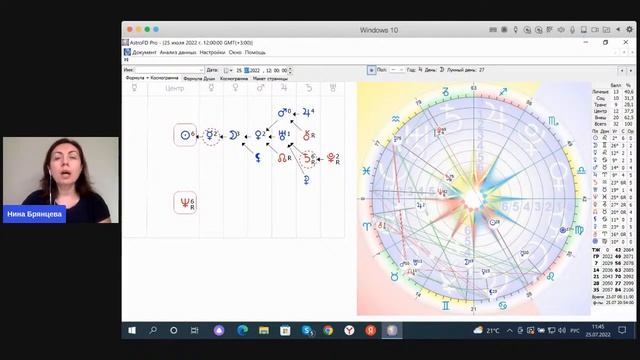Open the Анализ данных menu
640x360 pixels.
(178, 52)
